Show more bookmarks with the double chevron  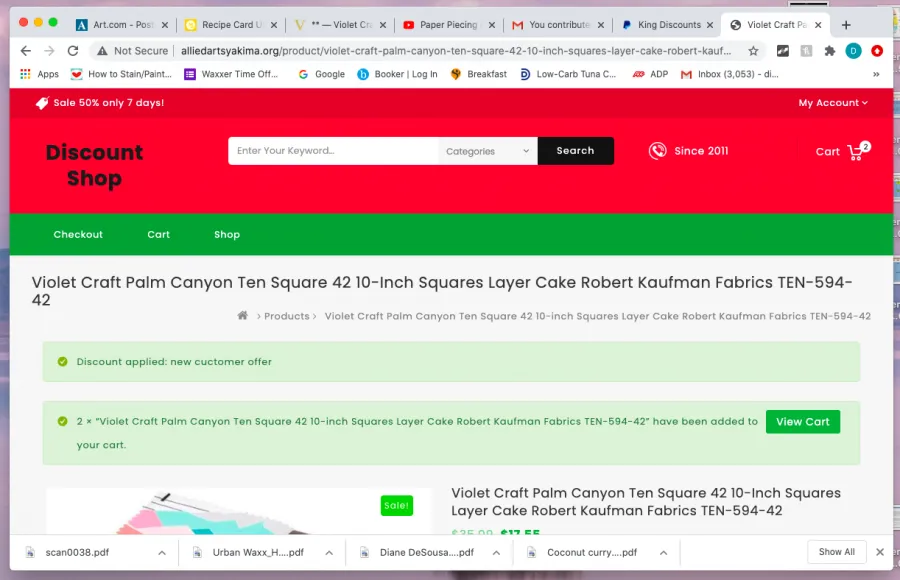[876, 74]
